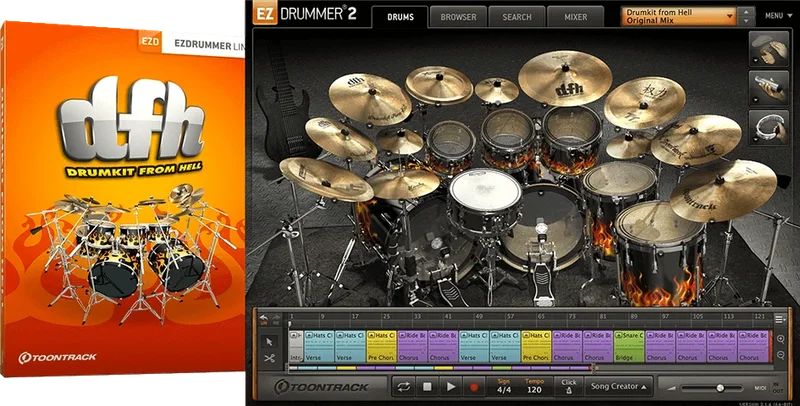This screenshot has width=800, height=406.
Task: Click bar 97 on the timeline ruler
Action: 665,317
